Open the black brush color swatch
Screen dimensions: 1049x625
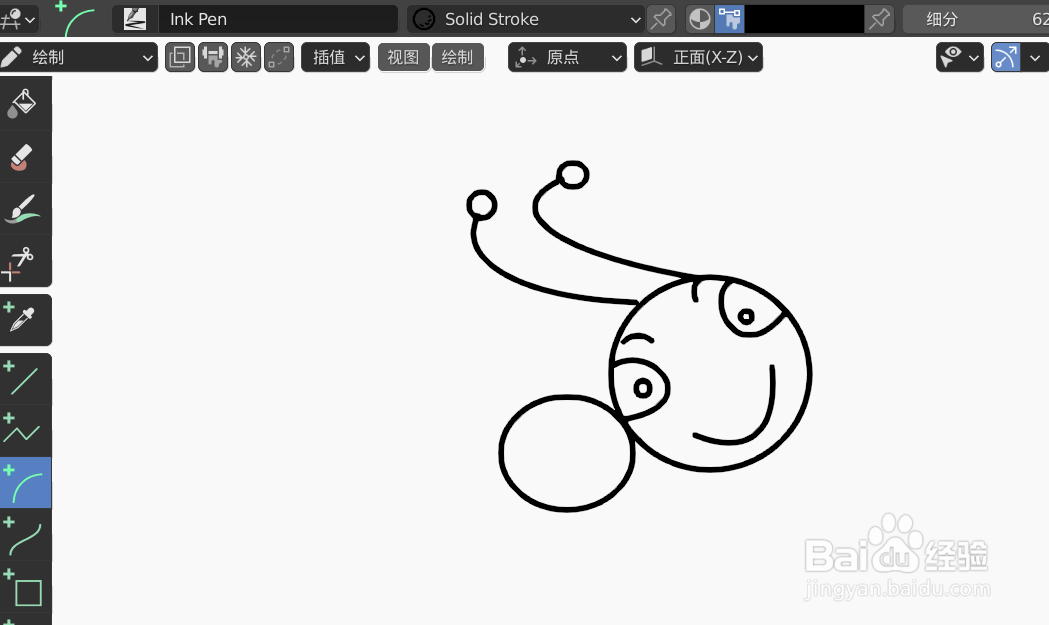(x=804, y=19)
